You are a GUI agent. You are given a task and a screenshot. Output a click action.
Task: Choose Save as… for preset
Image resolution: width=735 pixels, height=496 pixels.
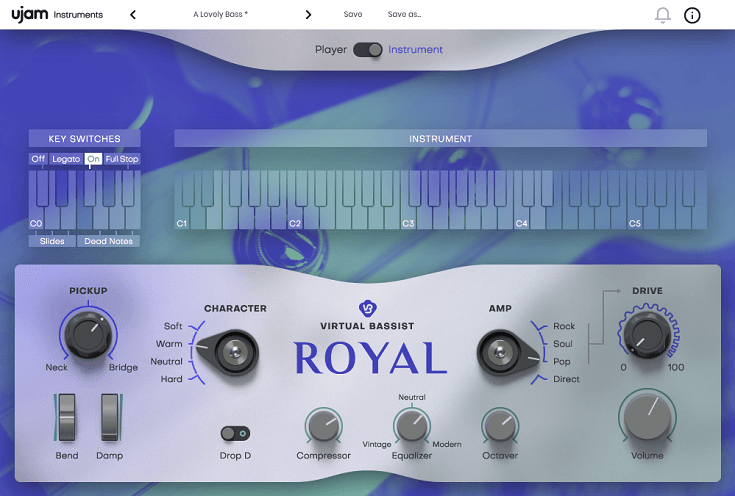point(404,15)
